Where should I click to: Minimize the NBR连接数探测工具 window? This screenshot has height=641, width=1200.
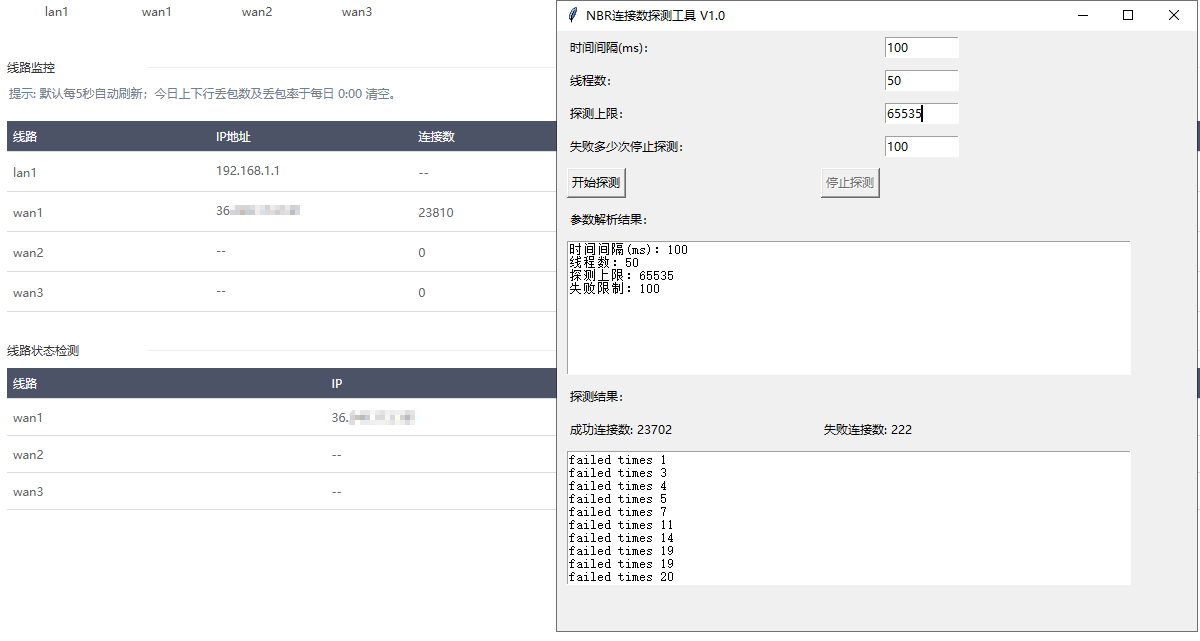(x=1082, y=15)
